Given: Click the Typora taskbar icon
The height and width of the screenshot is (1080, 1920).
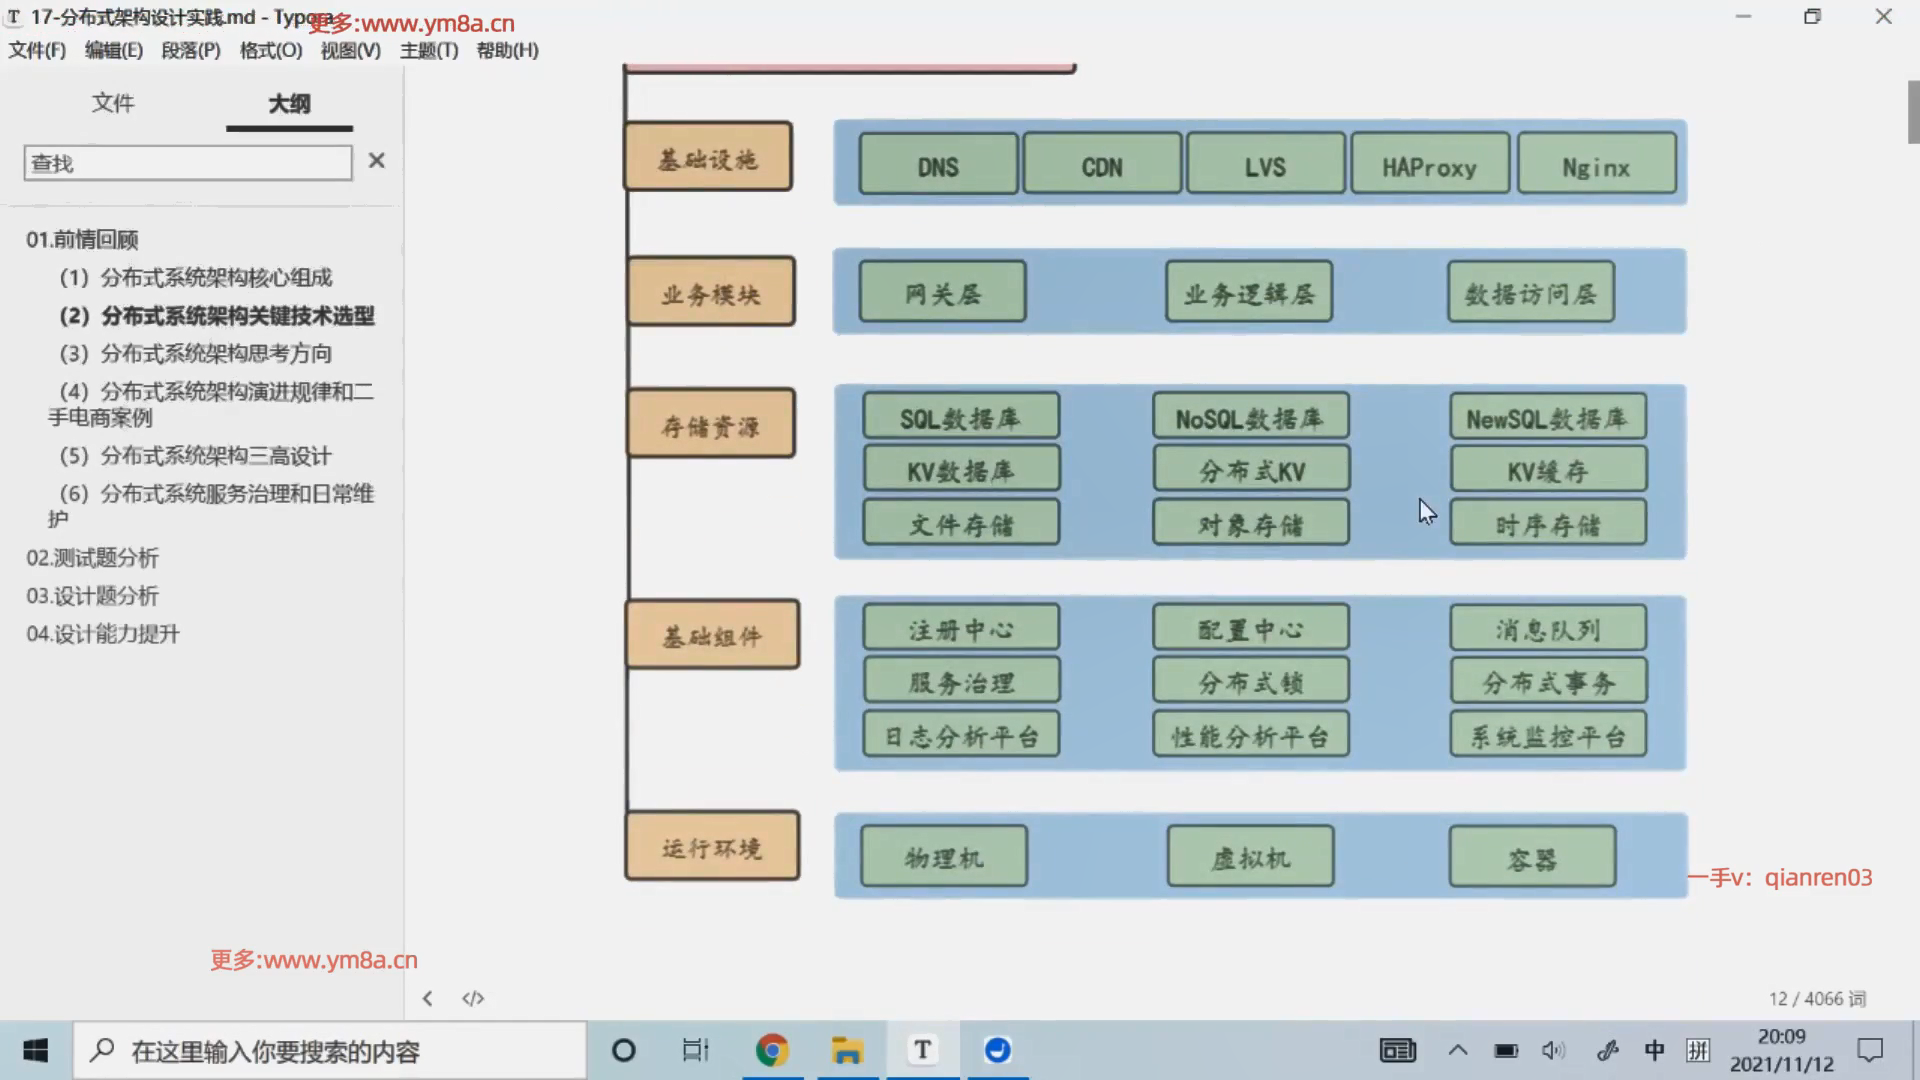Looking at the screenshot, I should (922, 1050).
